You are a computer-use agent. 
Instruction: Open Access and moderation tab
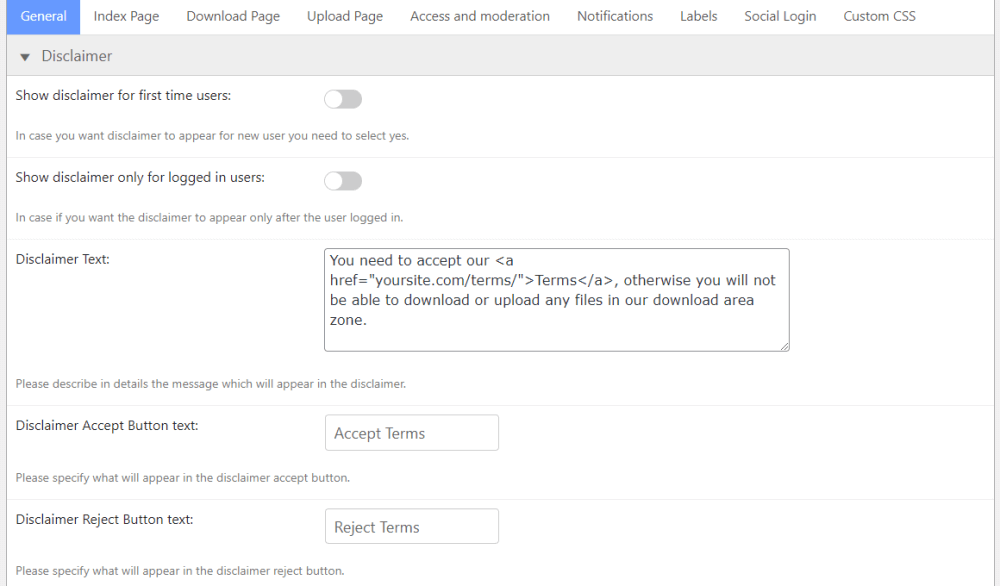point(480,16)
